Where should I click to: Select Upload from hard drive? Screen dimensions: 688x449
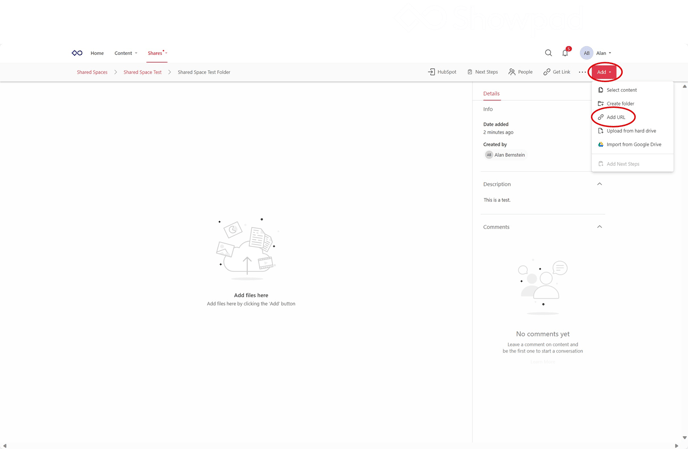point(627,130)
